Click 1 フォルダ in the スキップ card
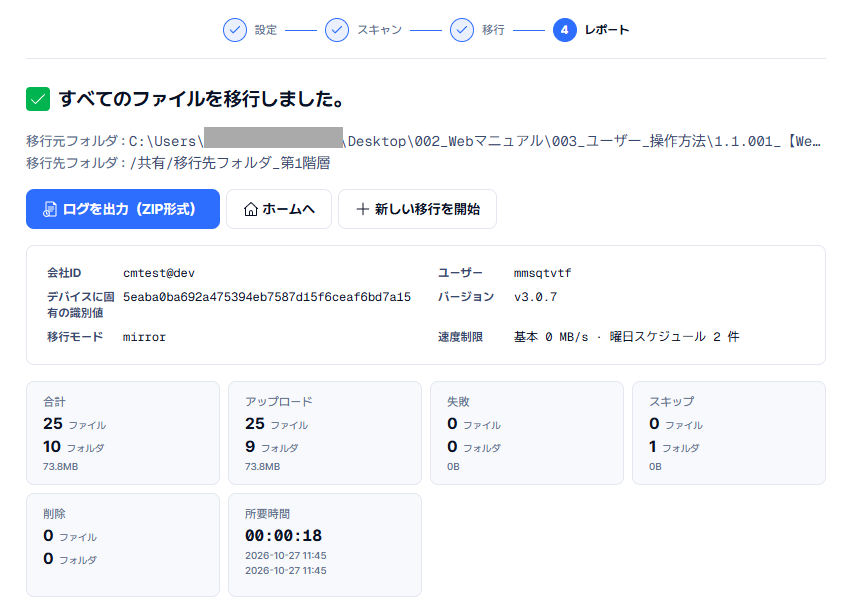The width and height of the screenshot is (849, 608). click(674, 447)
